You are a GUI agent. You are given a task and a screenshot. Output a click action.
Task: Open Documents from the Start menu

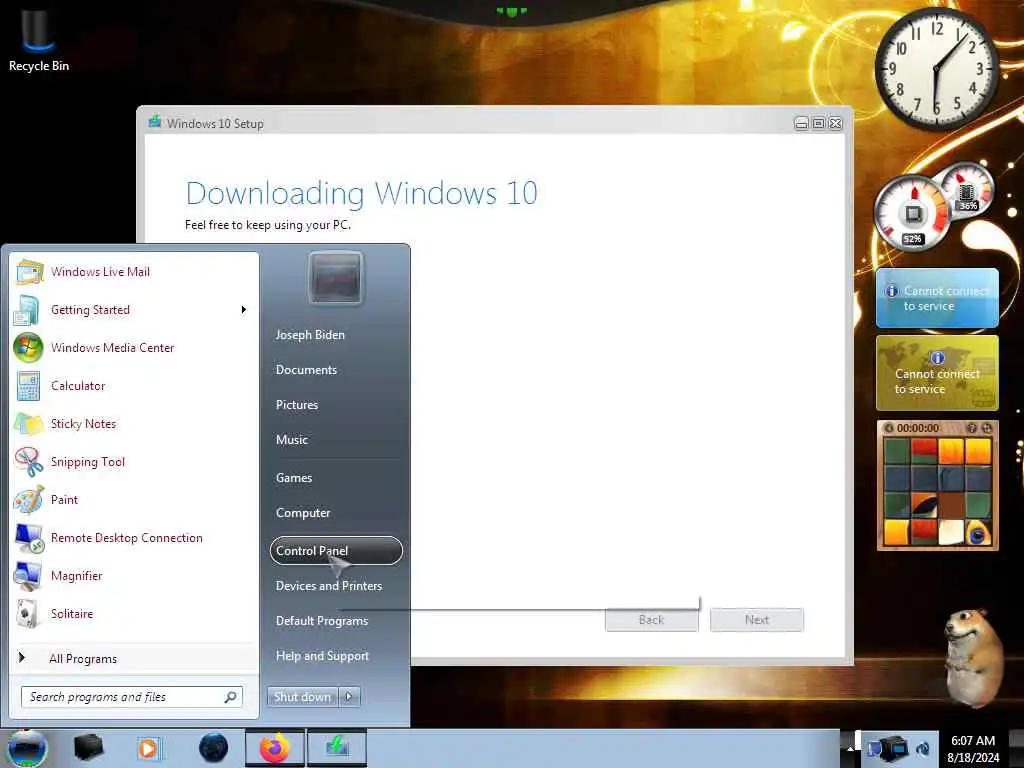tap(306, 370)
